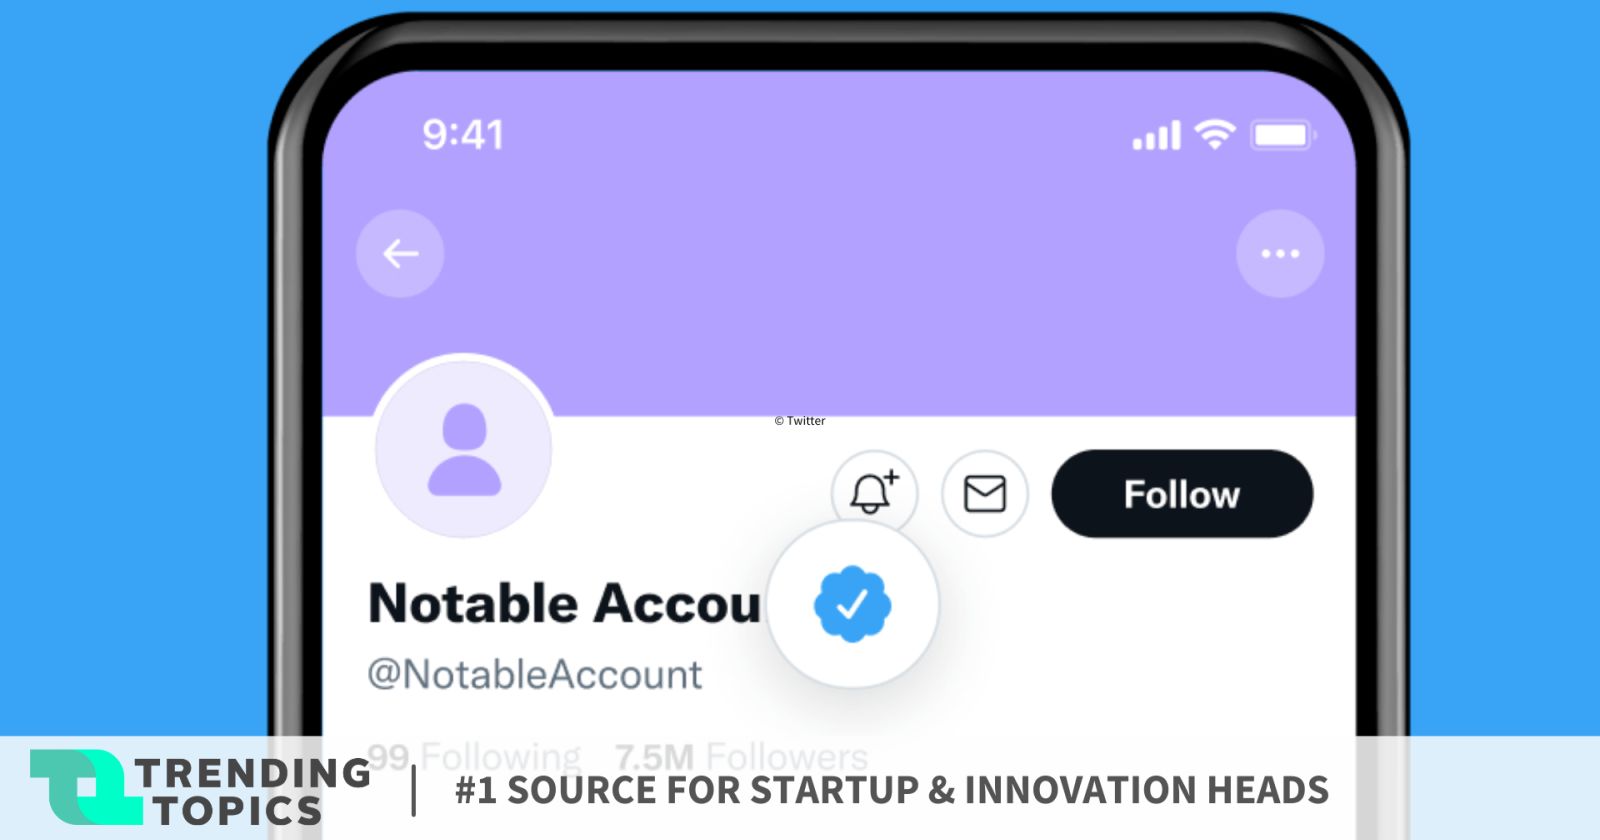Viewport: 1600px width, 840px height.
Task: Click the 9:41 clock time
Action: coord(463,135)
